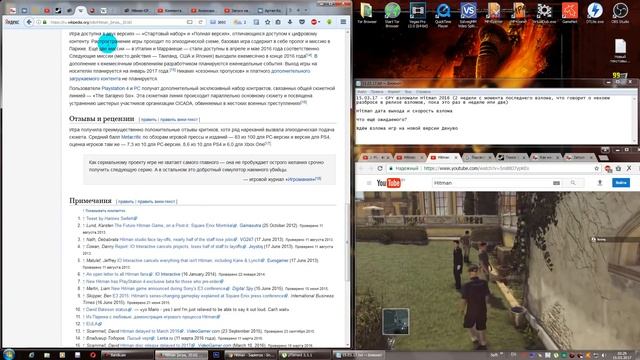Click inside Notepad text area
Viewport: 640px width, 360px height.
coord(494,119)
